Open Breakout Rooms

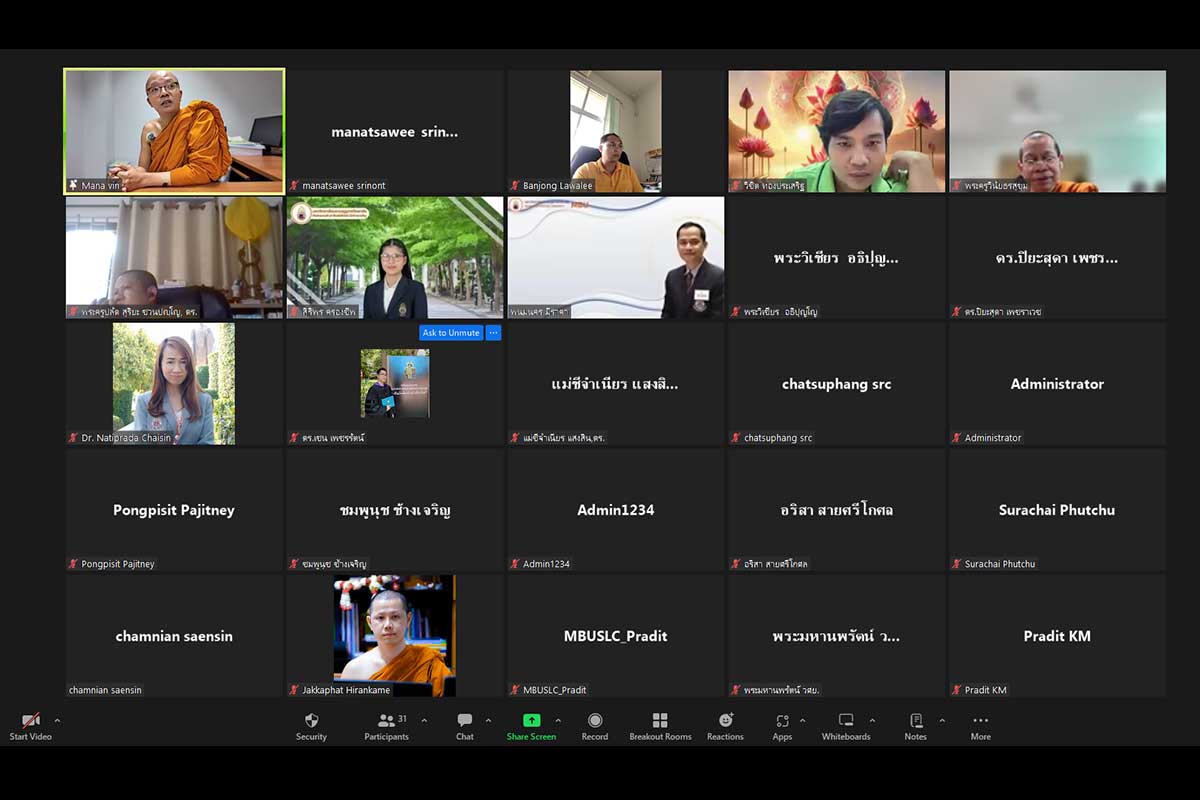[x=660, y=726]
